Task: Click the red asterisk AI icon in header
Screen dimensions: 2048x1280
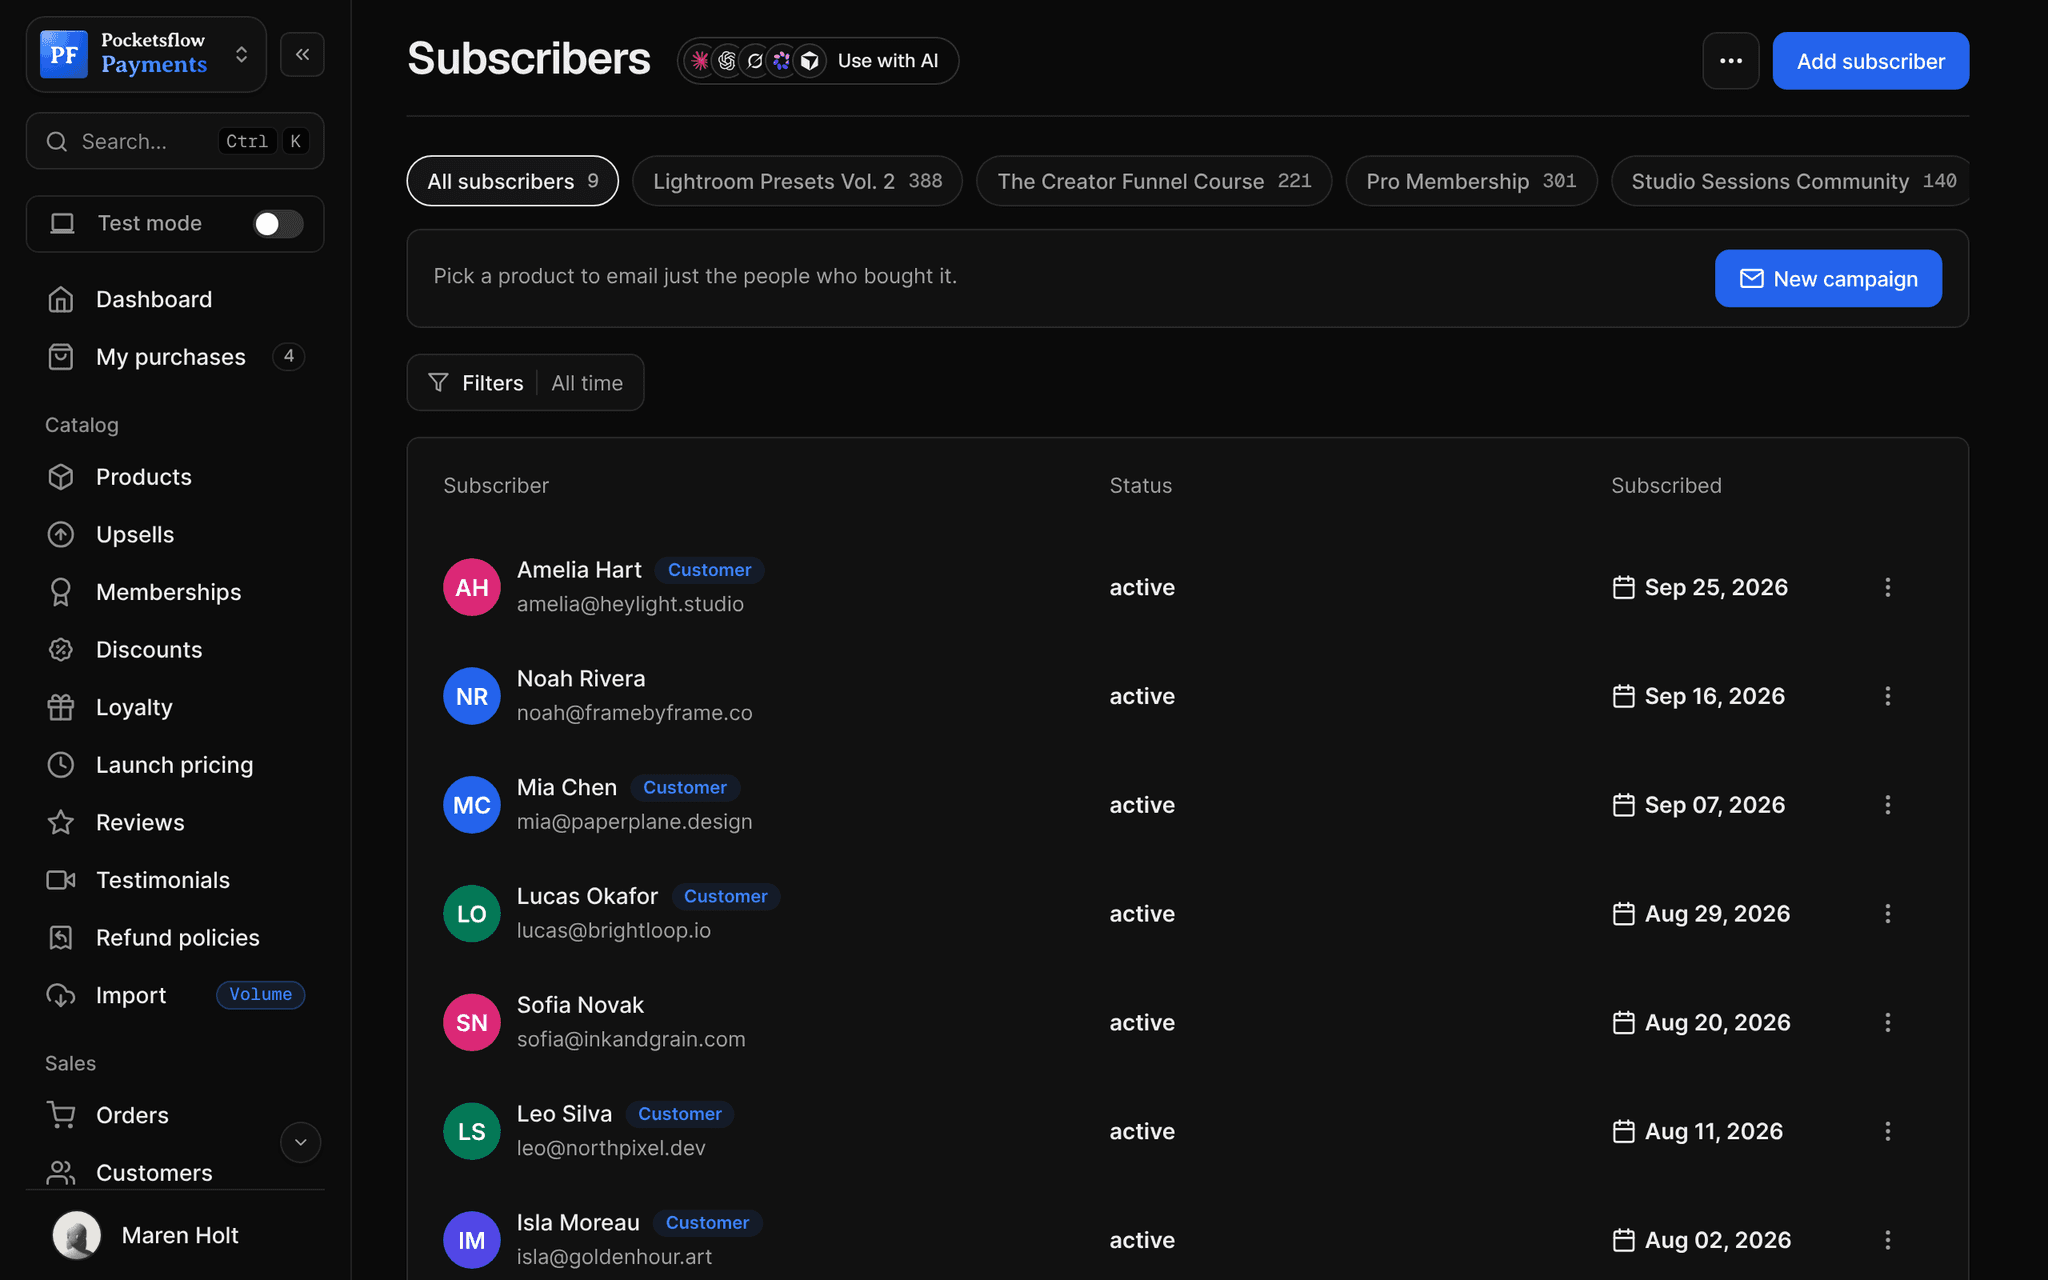Action: point(700,61)
